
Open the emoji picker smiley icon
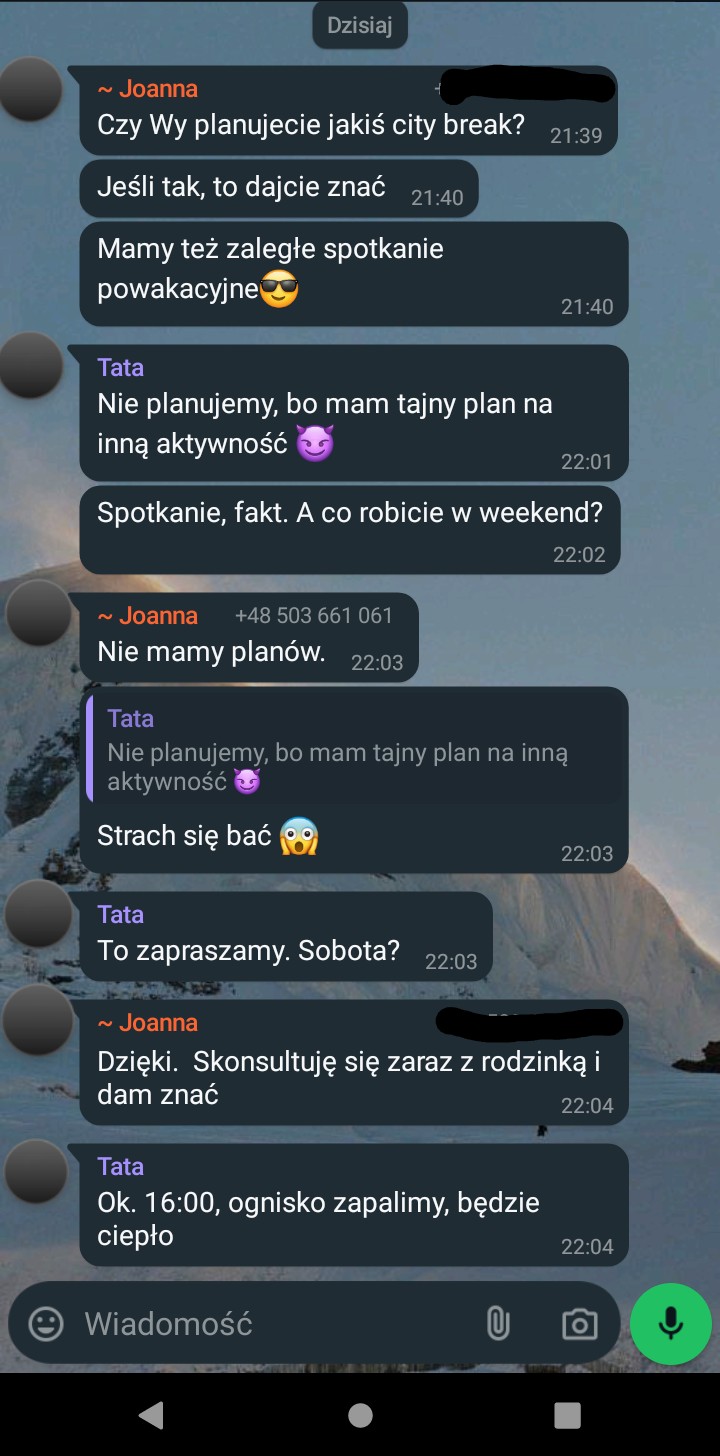pos(45,1324)
